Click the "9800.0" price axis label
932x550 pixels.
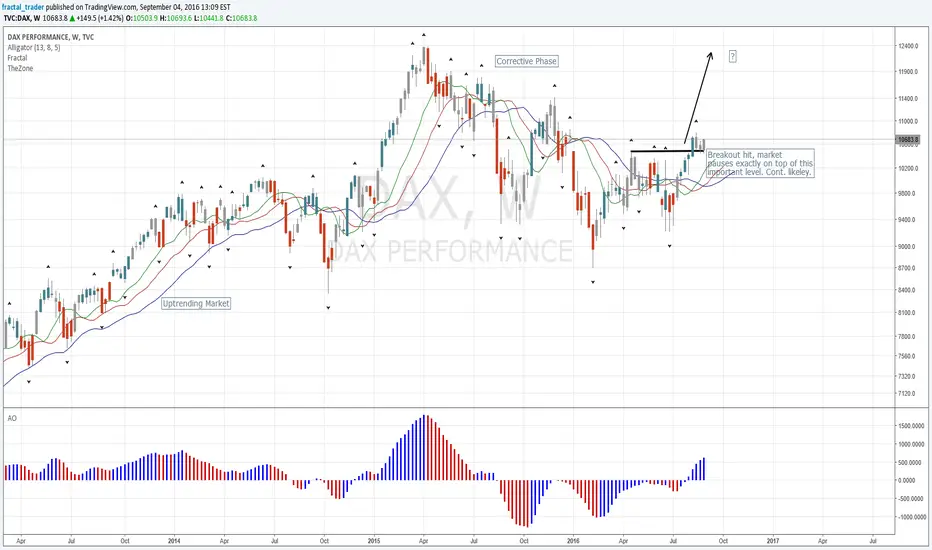[906, 193]
